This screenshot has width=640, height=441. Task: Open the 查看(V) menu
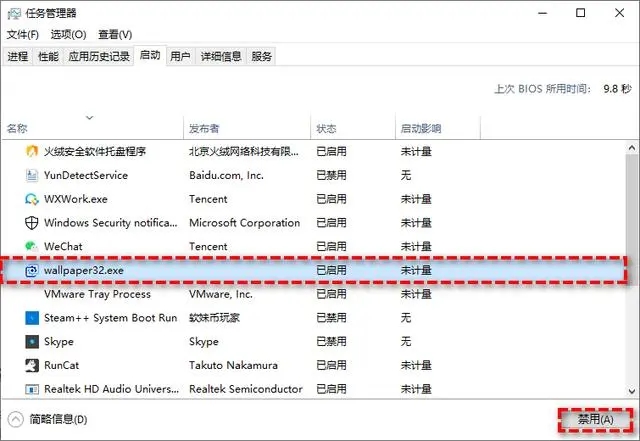115,34
